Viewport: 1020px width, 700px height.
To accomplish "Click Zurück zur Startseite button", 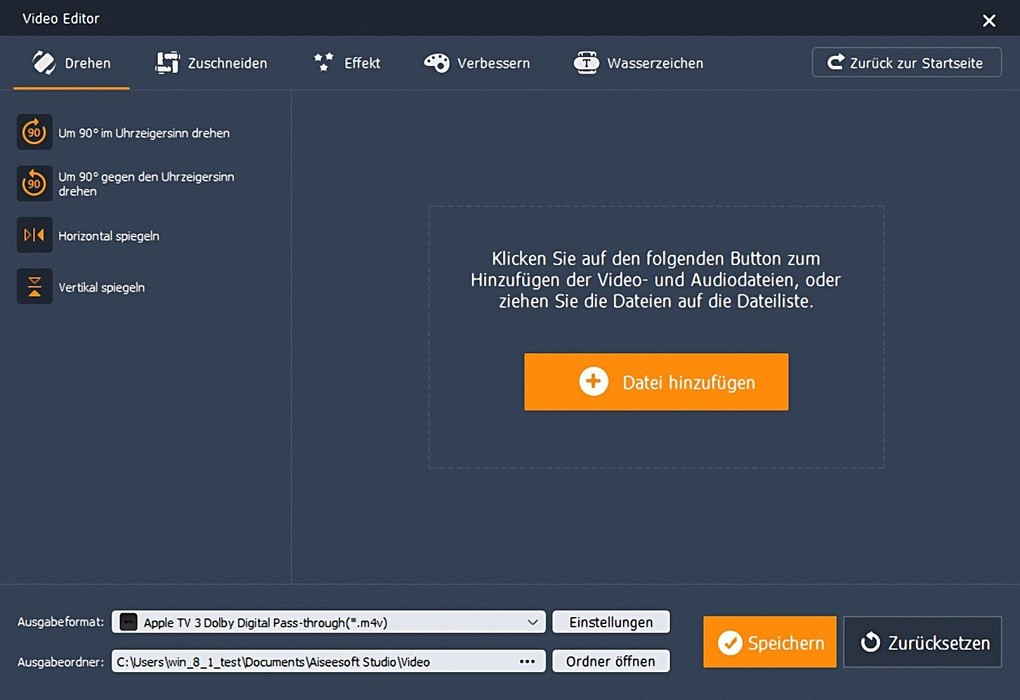I will (x=906, y=62).
